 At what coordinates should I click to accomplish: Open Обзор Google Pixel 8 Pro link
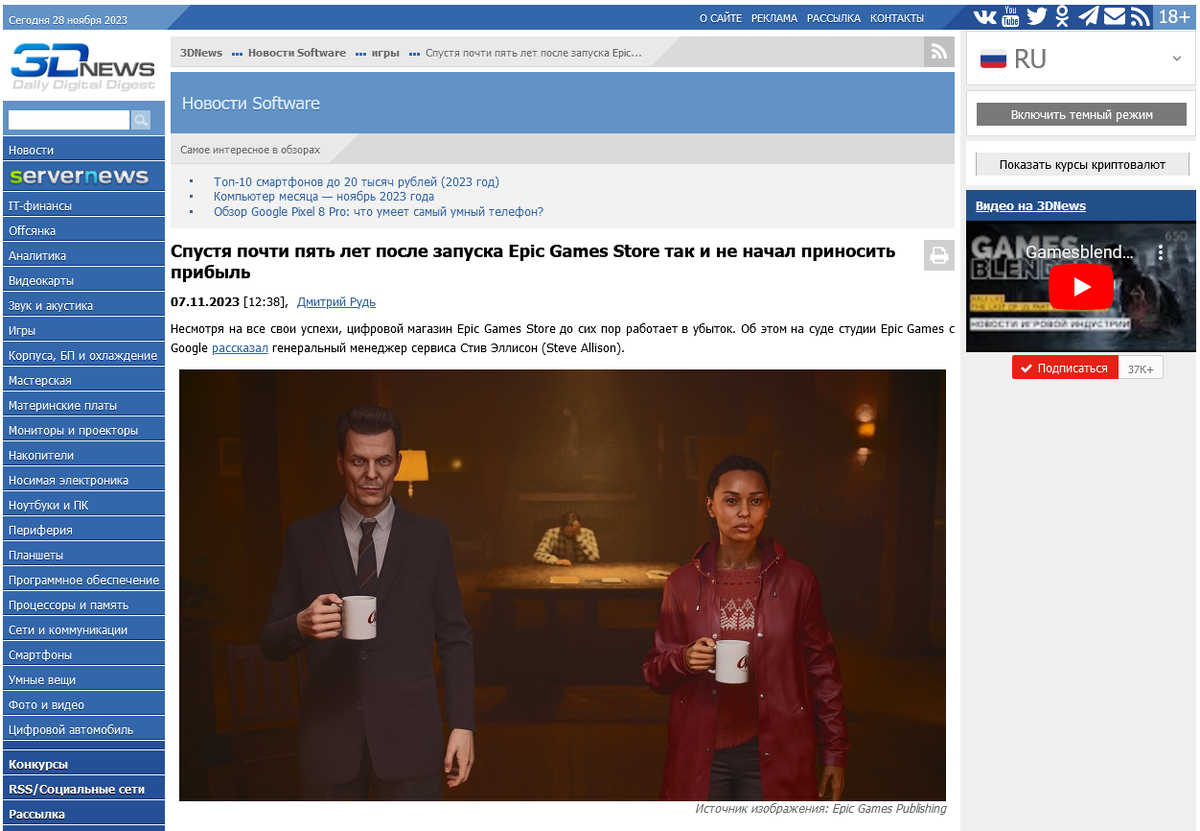(379, 212)
